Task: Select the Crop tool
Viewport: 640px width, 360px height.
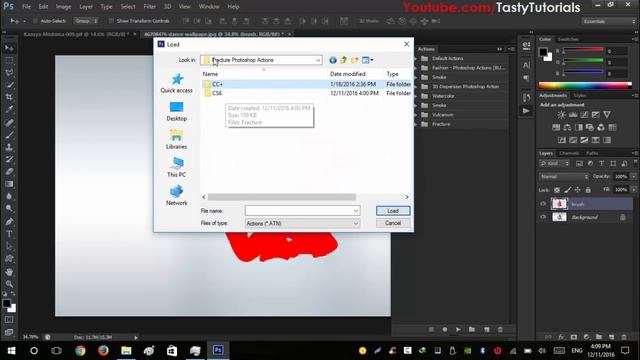Action: [9, 97]
